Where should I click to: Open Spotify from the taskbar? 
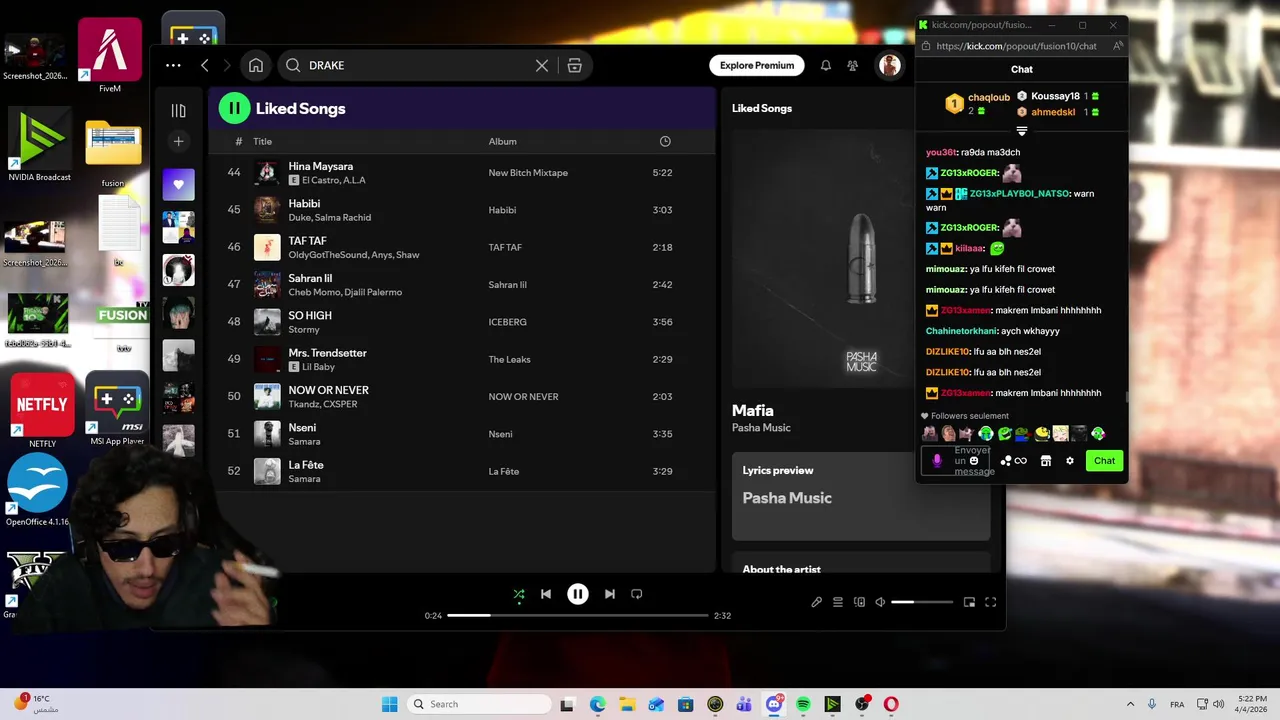click(x=803, y=704)
